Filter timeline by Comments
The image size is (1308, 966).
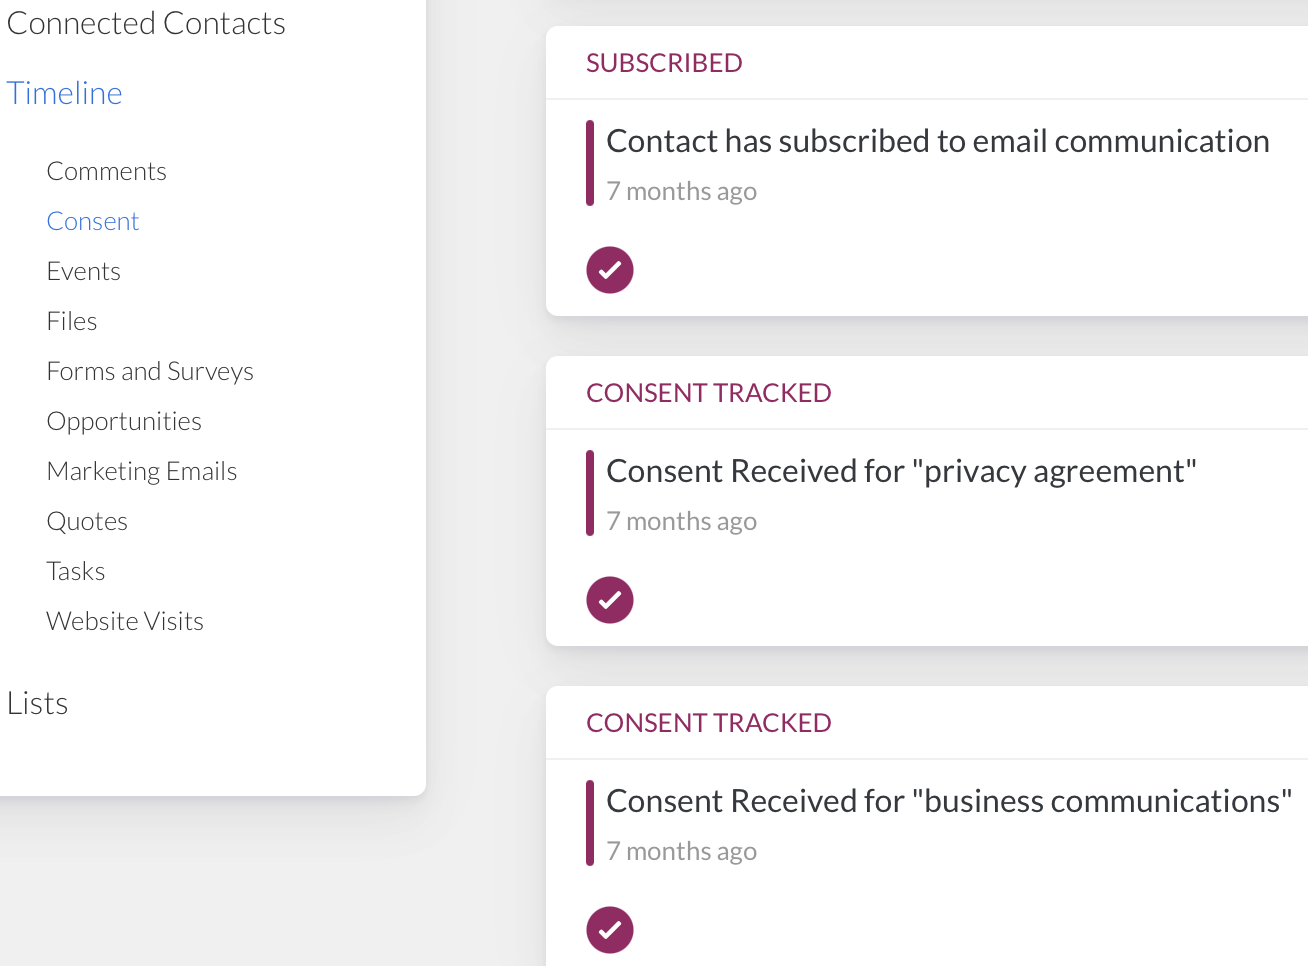106,171
